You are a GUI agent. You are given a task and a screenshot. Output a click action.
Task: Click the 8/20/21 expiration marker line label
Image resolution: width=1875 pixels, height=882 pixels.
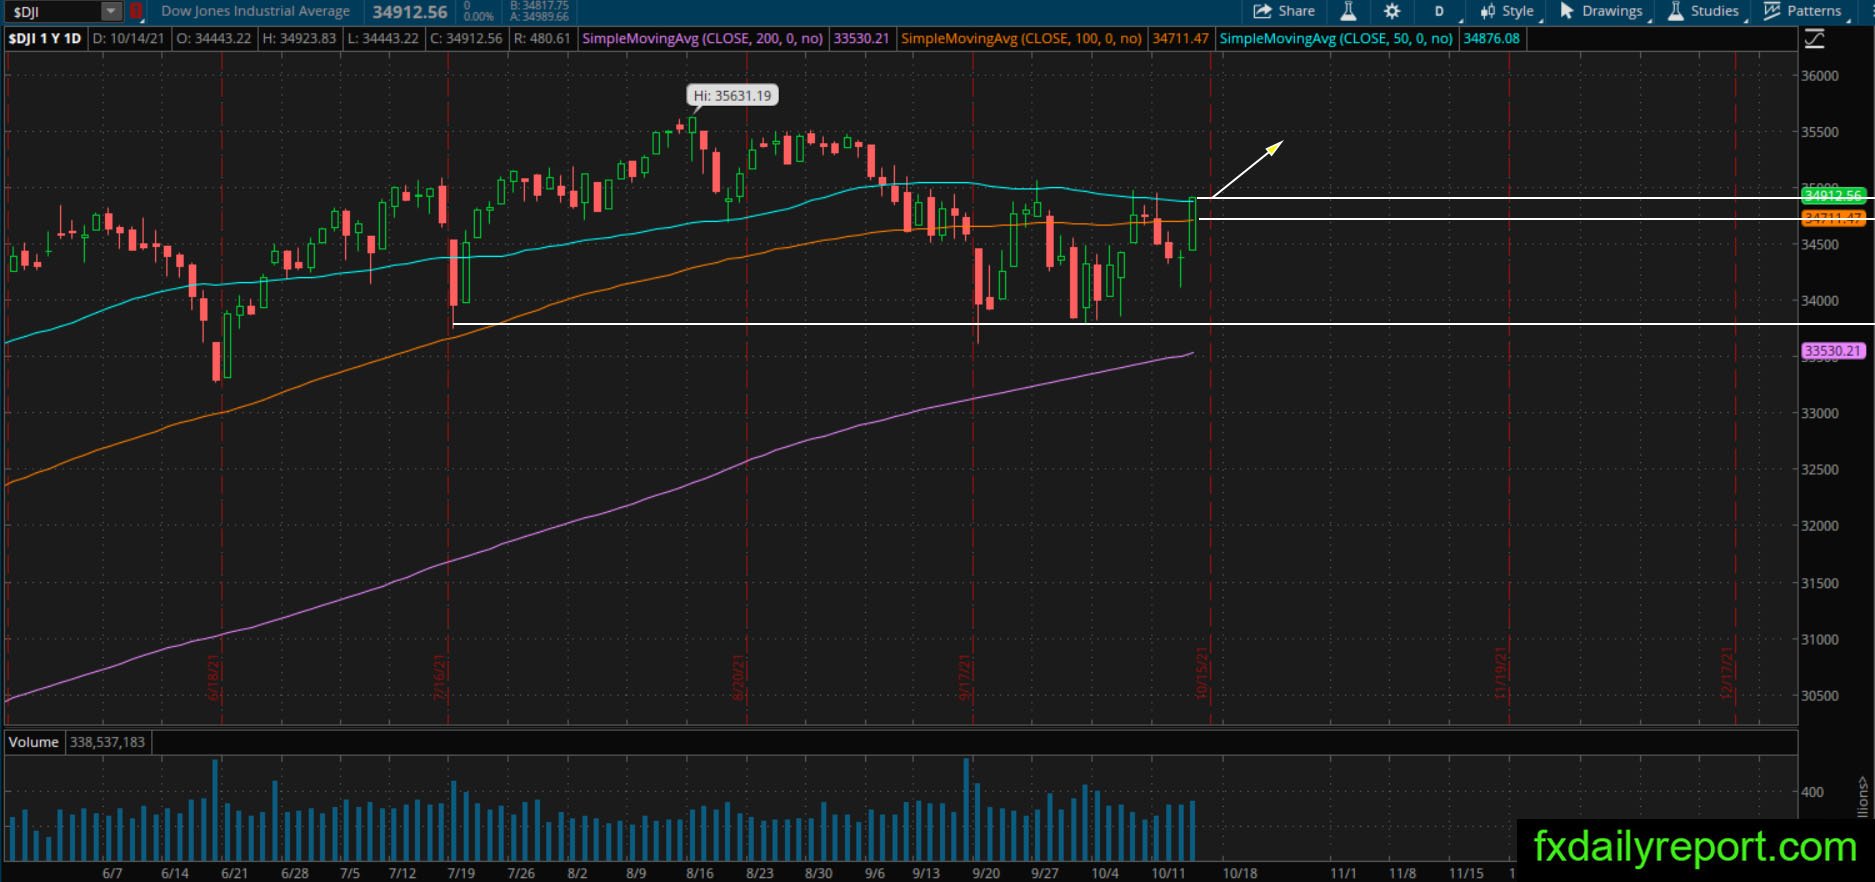(739, 677)
